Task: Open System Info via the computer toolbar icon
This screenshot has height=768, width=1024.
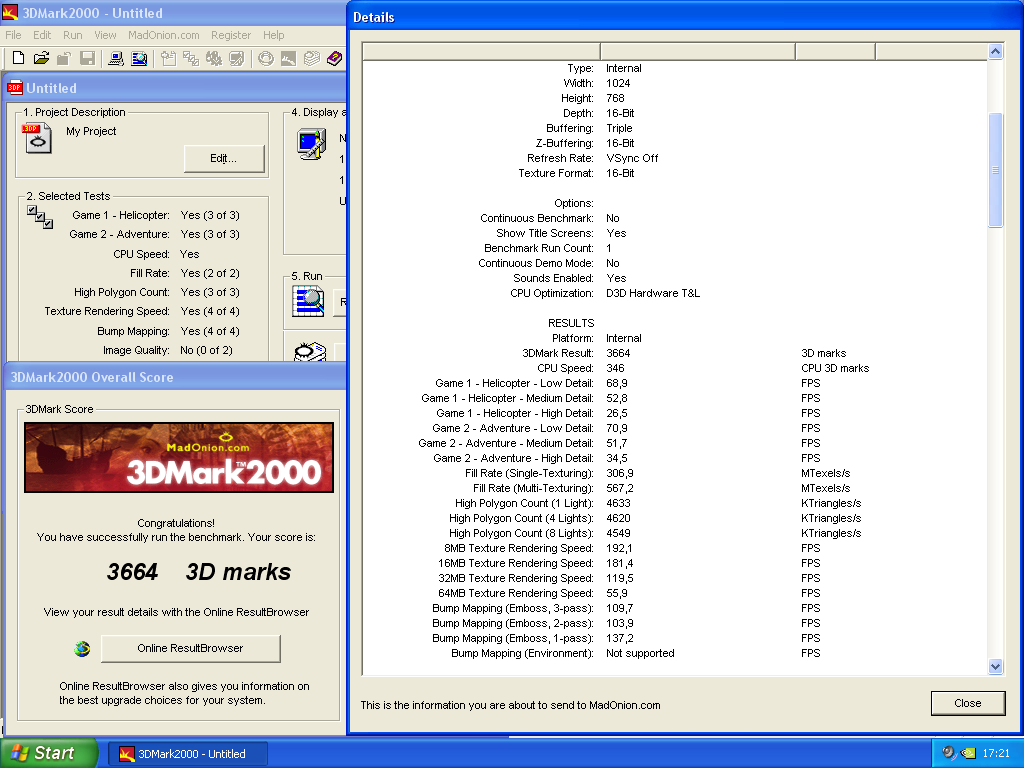Action: 116,59
